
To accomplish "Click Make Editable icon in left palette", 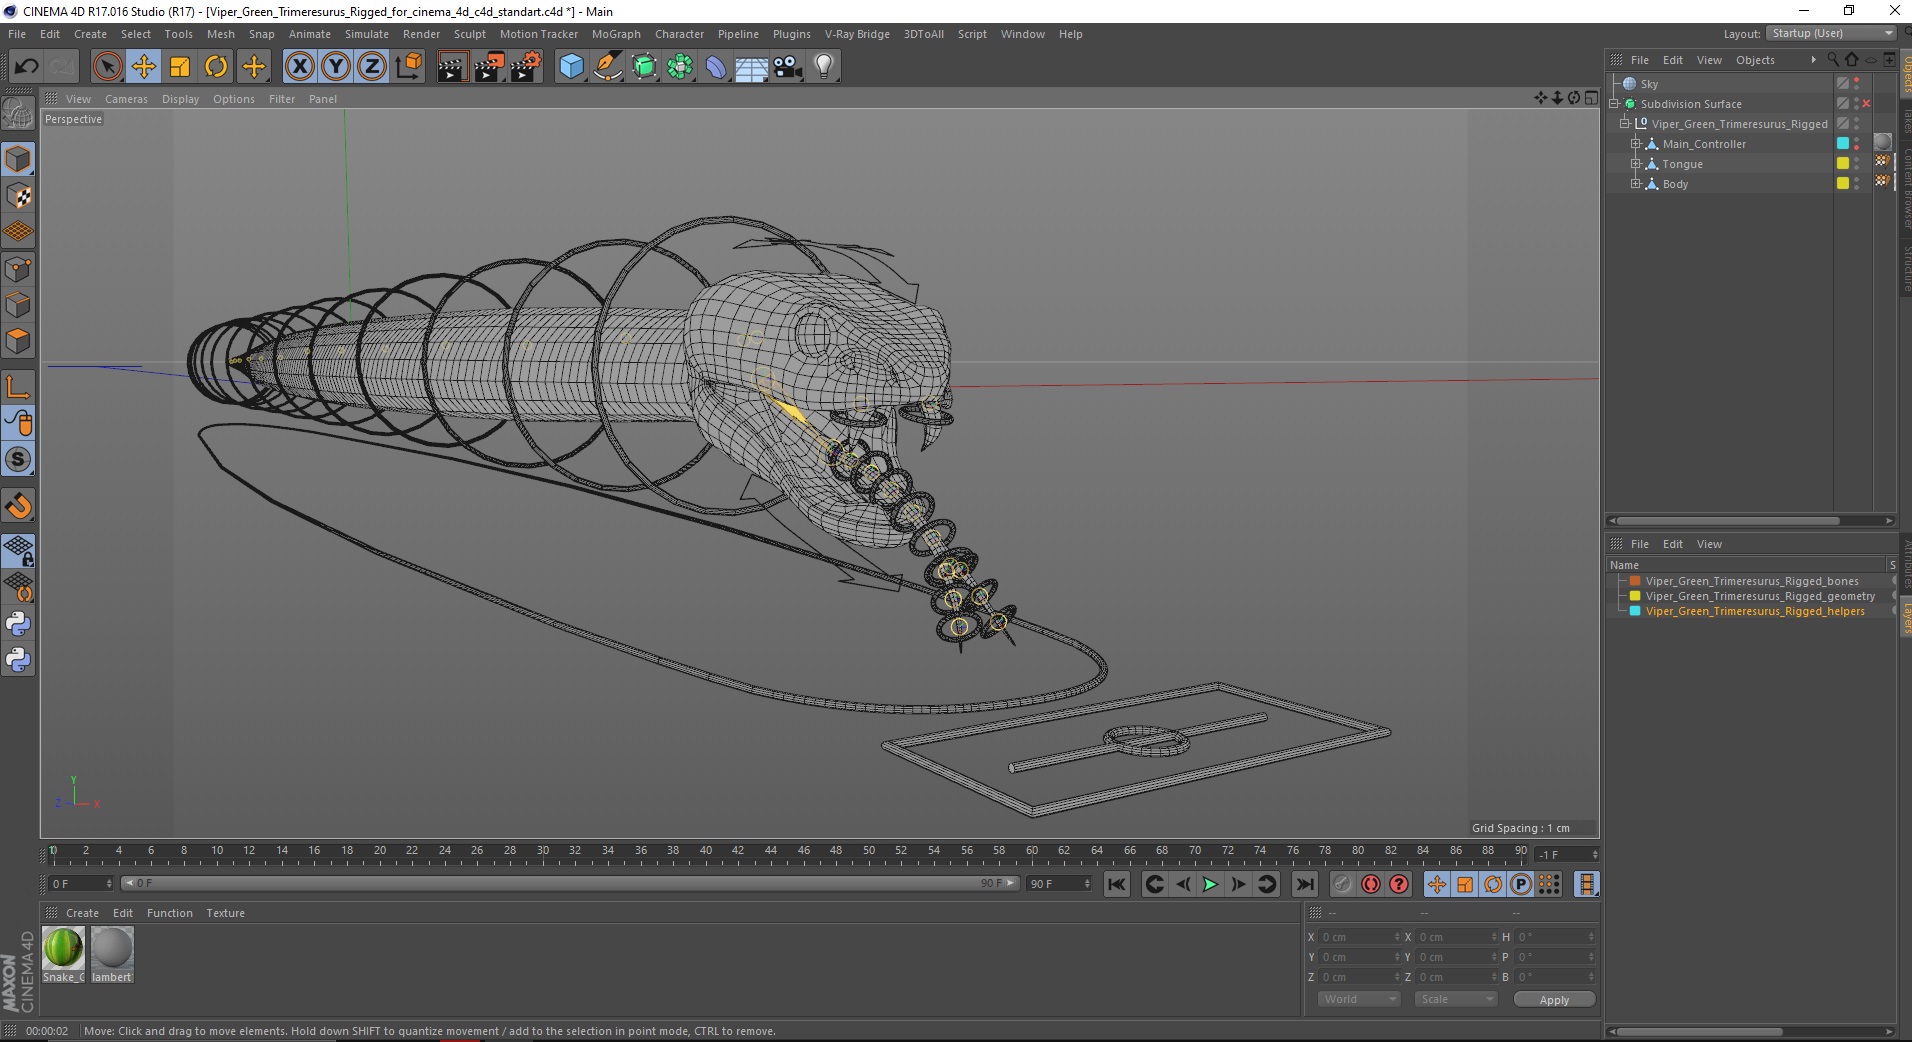I will point(18,113).
